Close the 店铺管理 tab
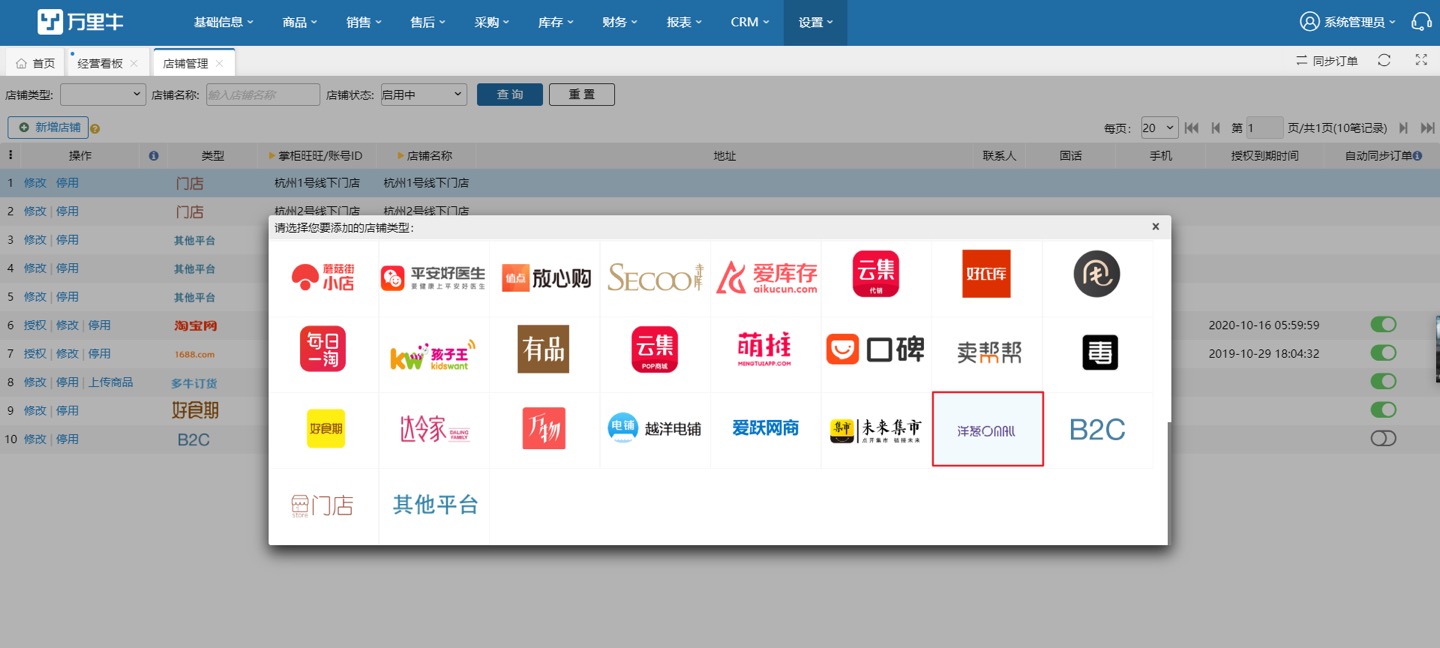Image resolution: width=1440 pixels, height=648 pixels. 219,63
